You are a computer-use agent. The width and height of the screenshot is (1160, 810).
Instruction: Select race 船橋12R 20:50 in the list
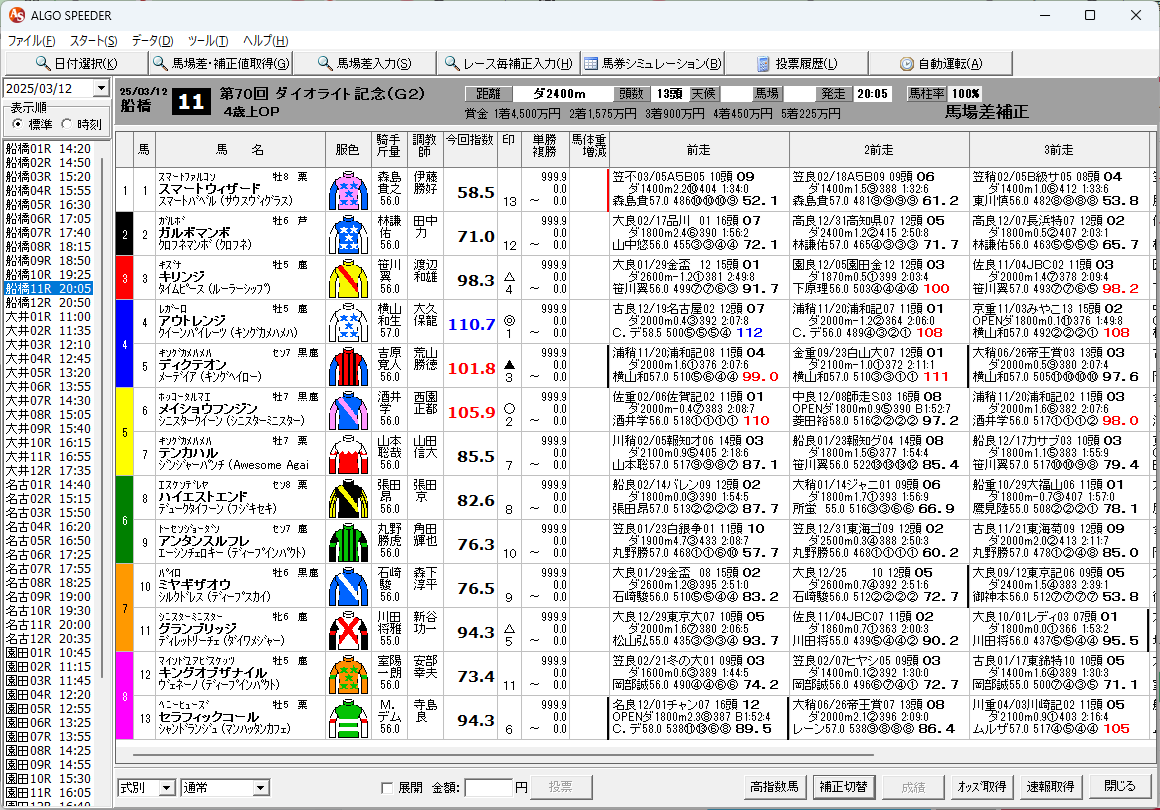coord(49,303)
